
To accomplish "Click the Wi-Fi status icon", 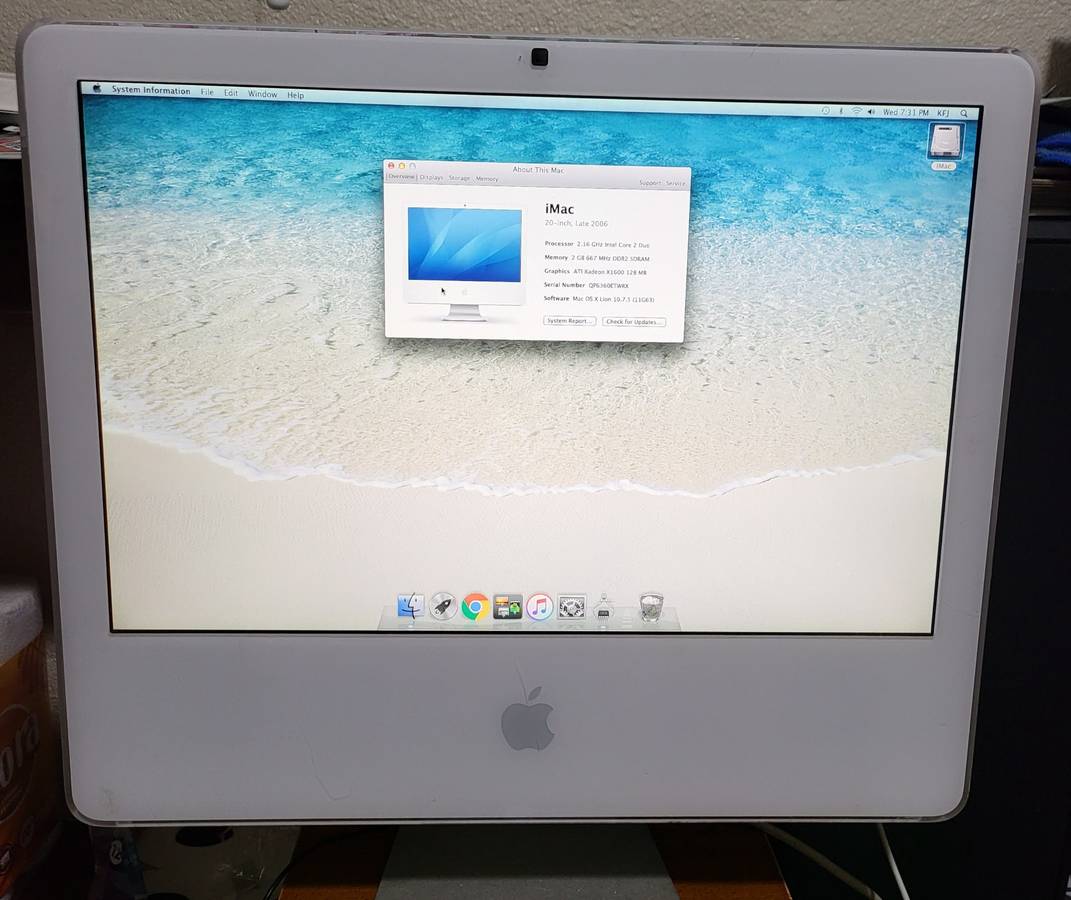I will pos(856,111).
